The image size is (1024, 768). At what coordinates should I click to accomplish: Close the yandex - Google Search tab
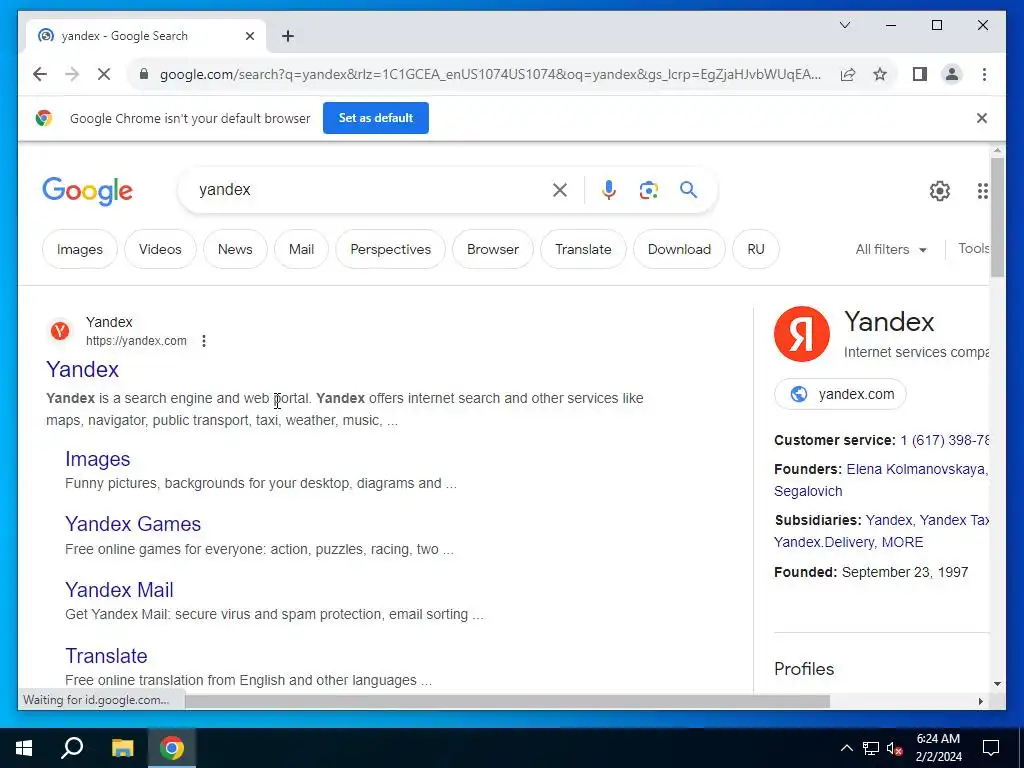tap(249, 36)
